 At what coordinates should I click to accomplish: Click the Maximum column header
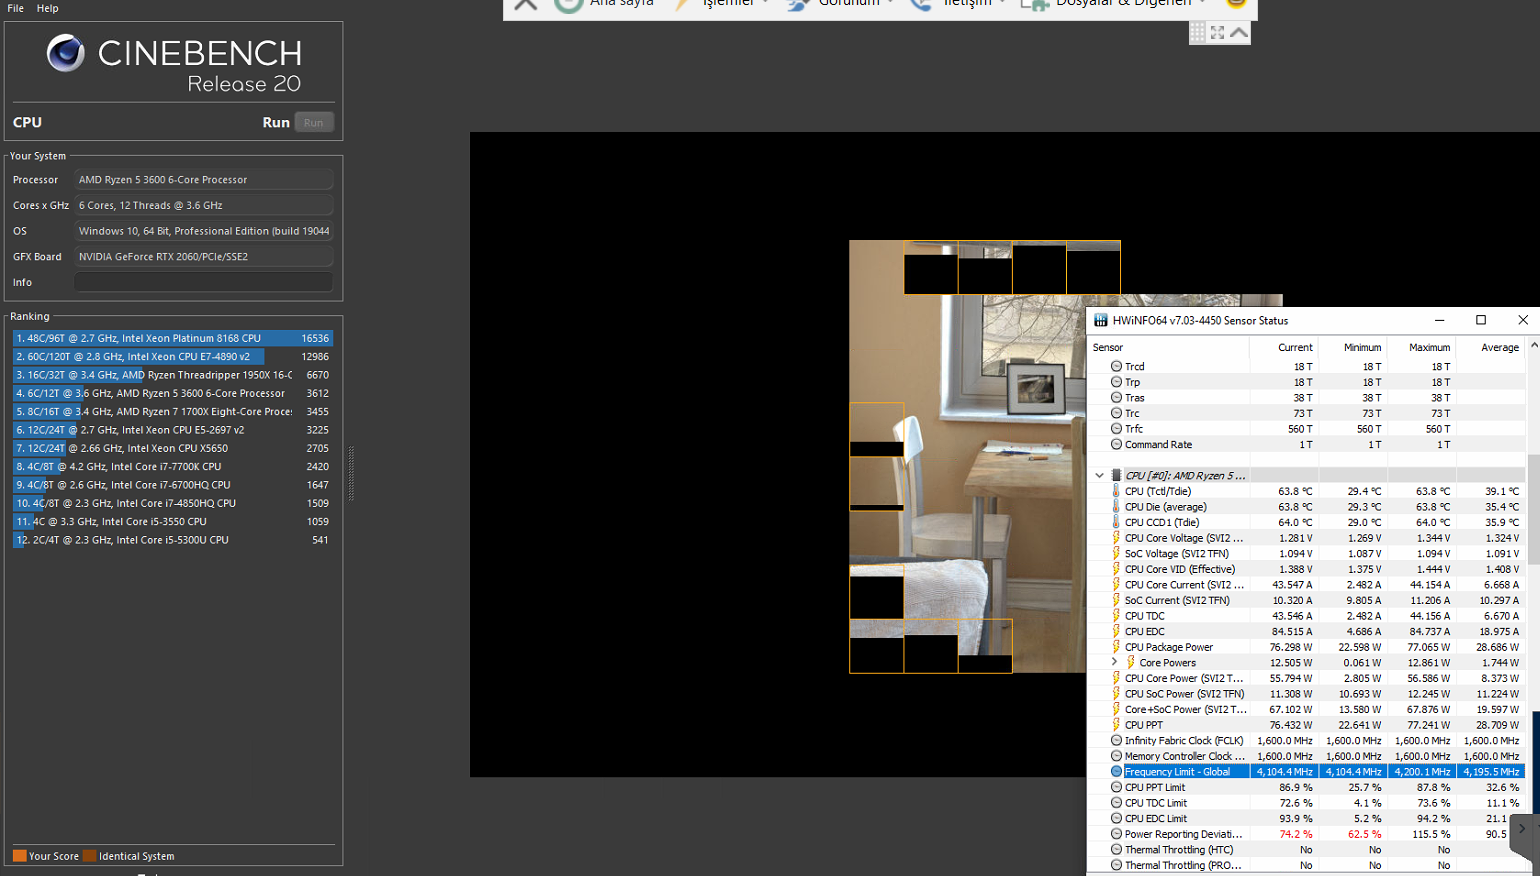1421,347
